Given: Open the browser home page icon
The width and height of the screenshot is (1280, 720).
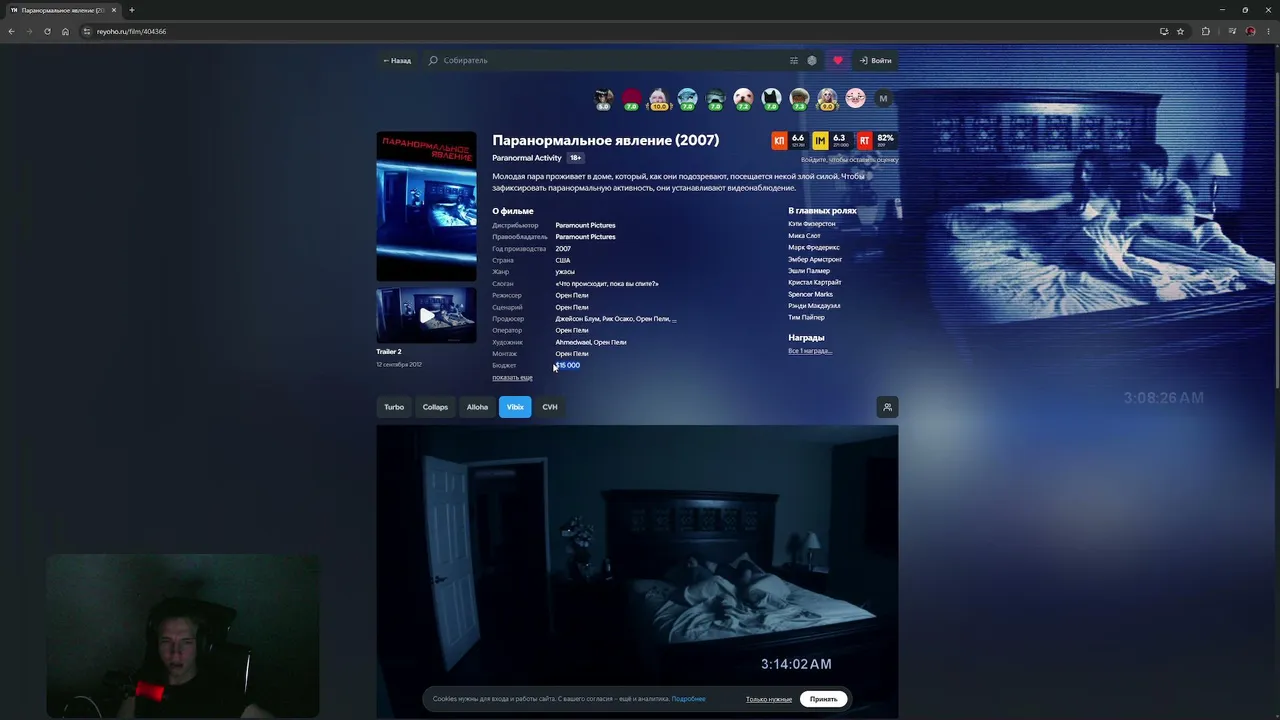Looking at the screenshot, I should [65, 31].
